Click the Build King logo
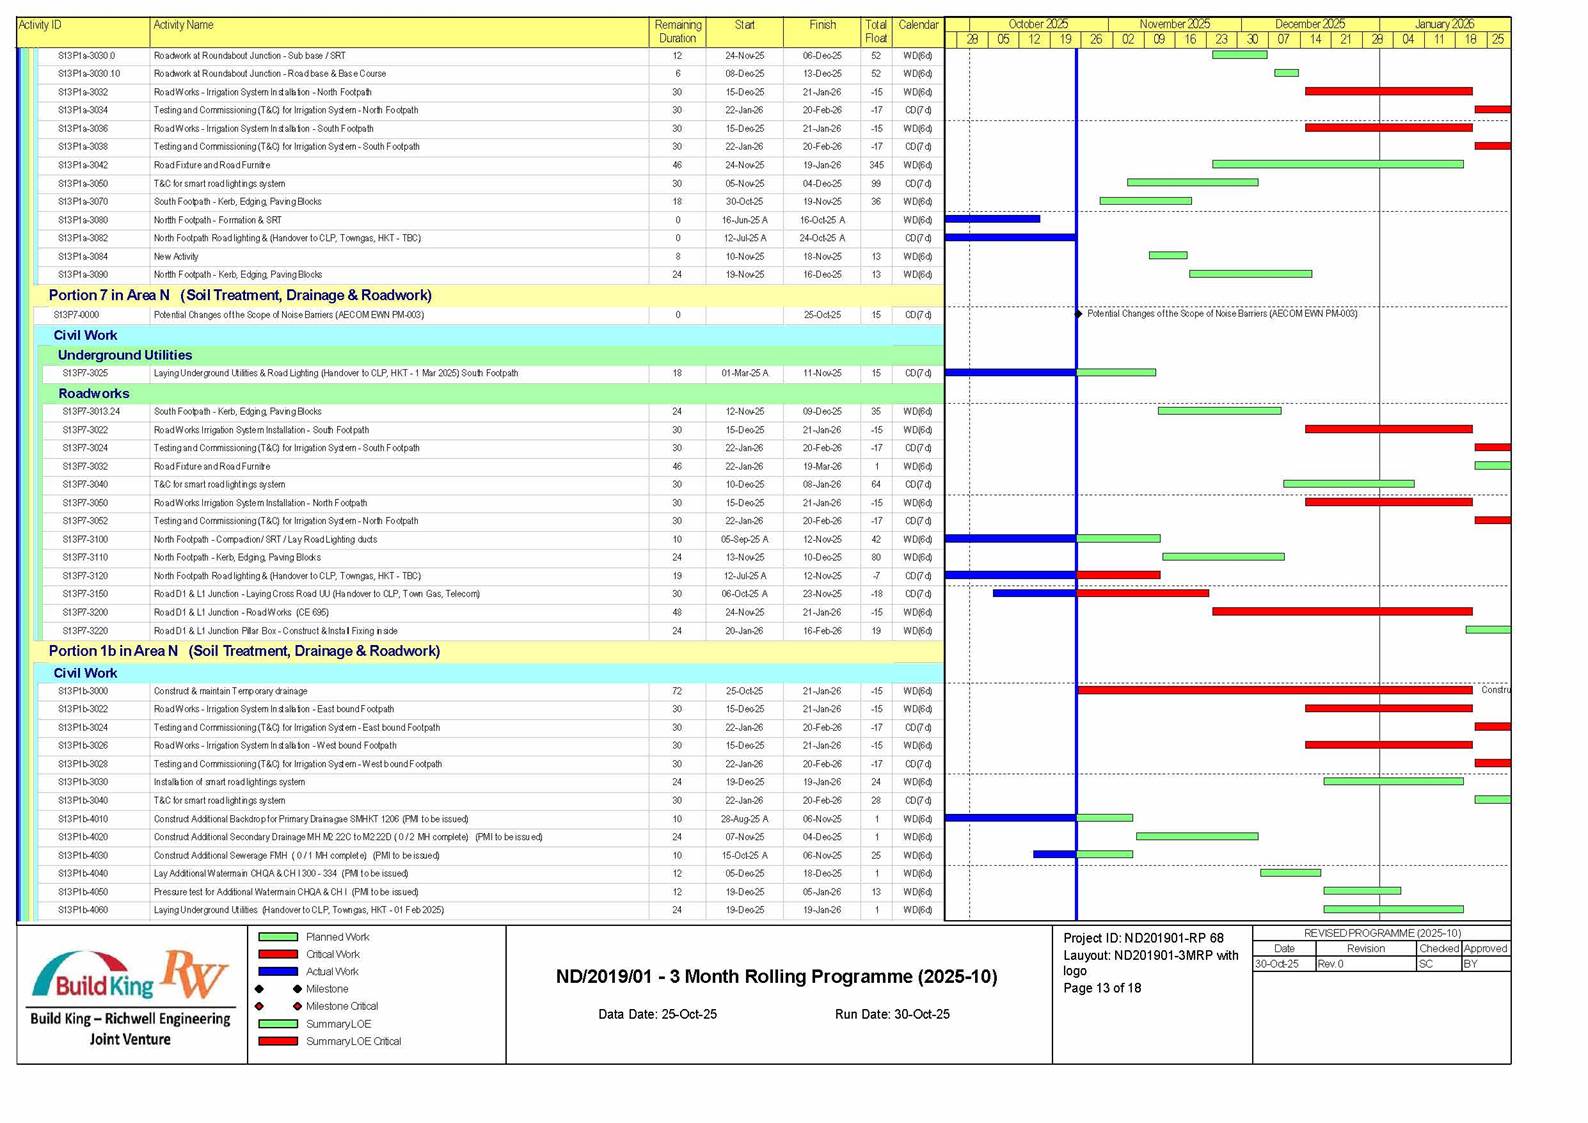Viewport: 1588px width, 1123px height. [93, 979]
